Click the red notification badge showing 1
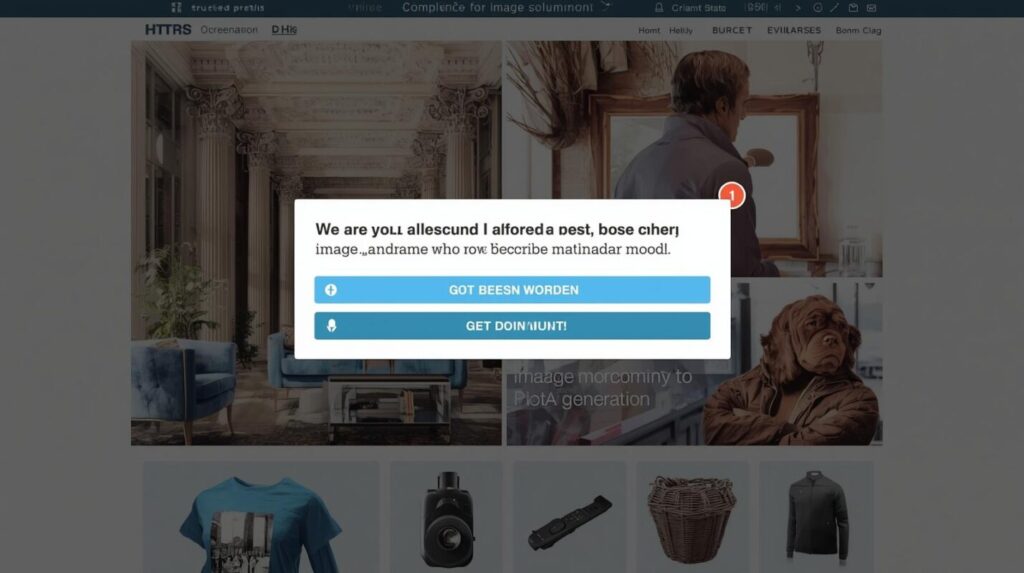The width and height of the screenshot is (1024, 573). click(x=732, y=195)
